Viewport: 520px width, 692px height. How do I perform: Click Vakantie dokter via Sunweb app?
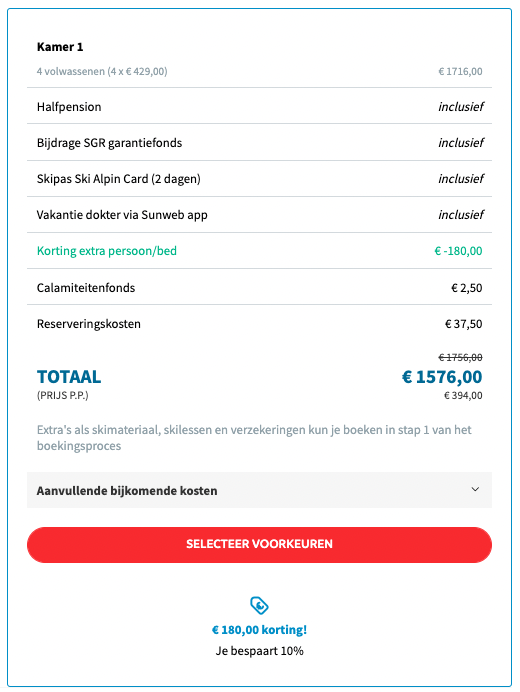pyautogui.click(x=122, y=215)
